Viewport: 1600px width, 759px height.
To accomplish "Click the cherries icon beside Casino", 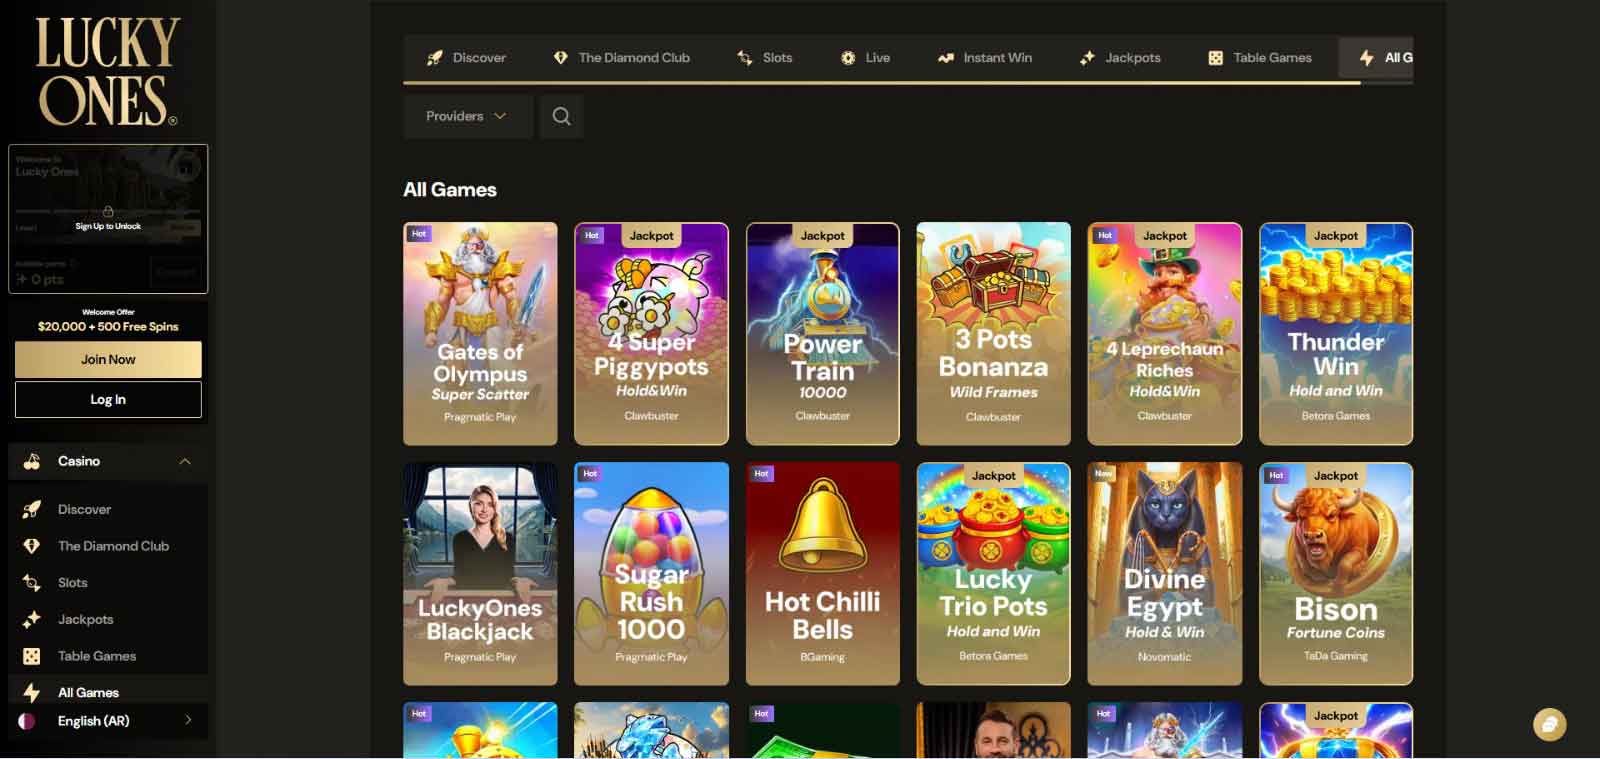I will [32, 461].
